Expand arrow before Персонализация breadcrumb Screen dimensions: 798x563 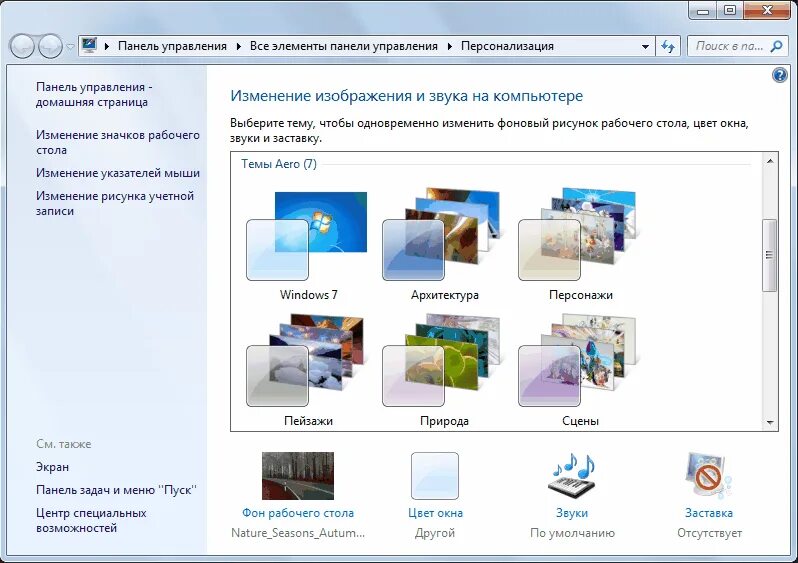click(x=450, y=46)
